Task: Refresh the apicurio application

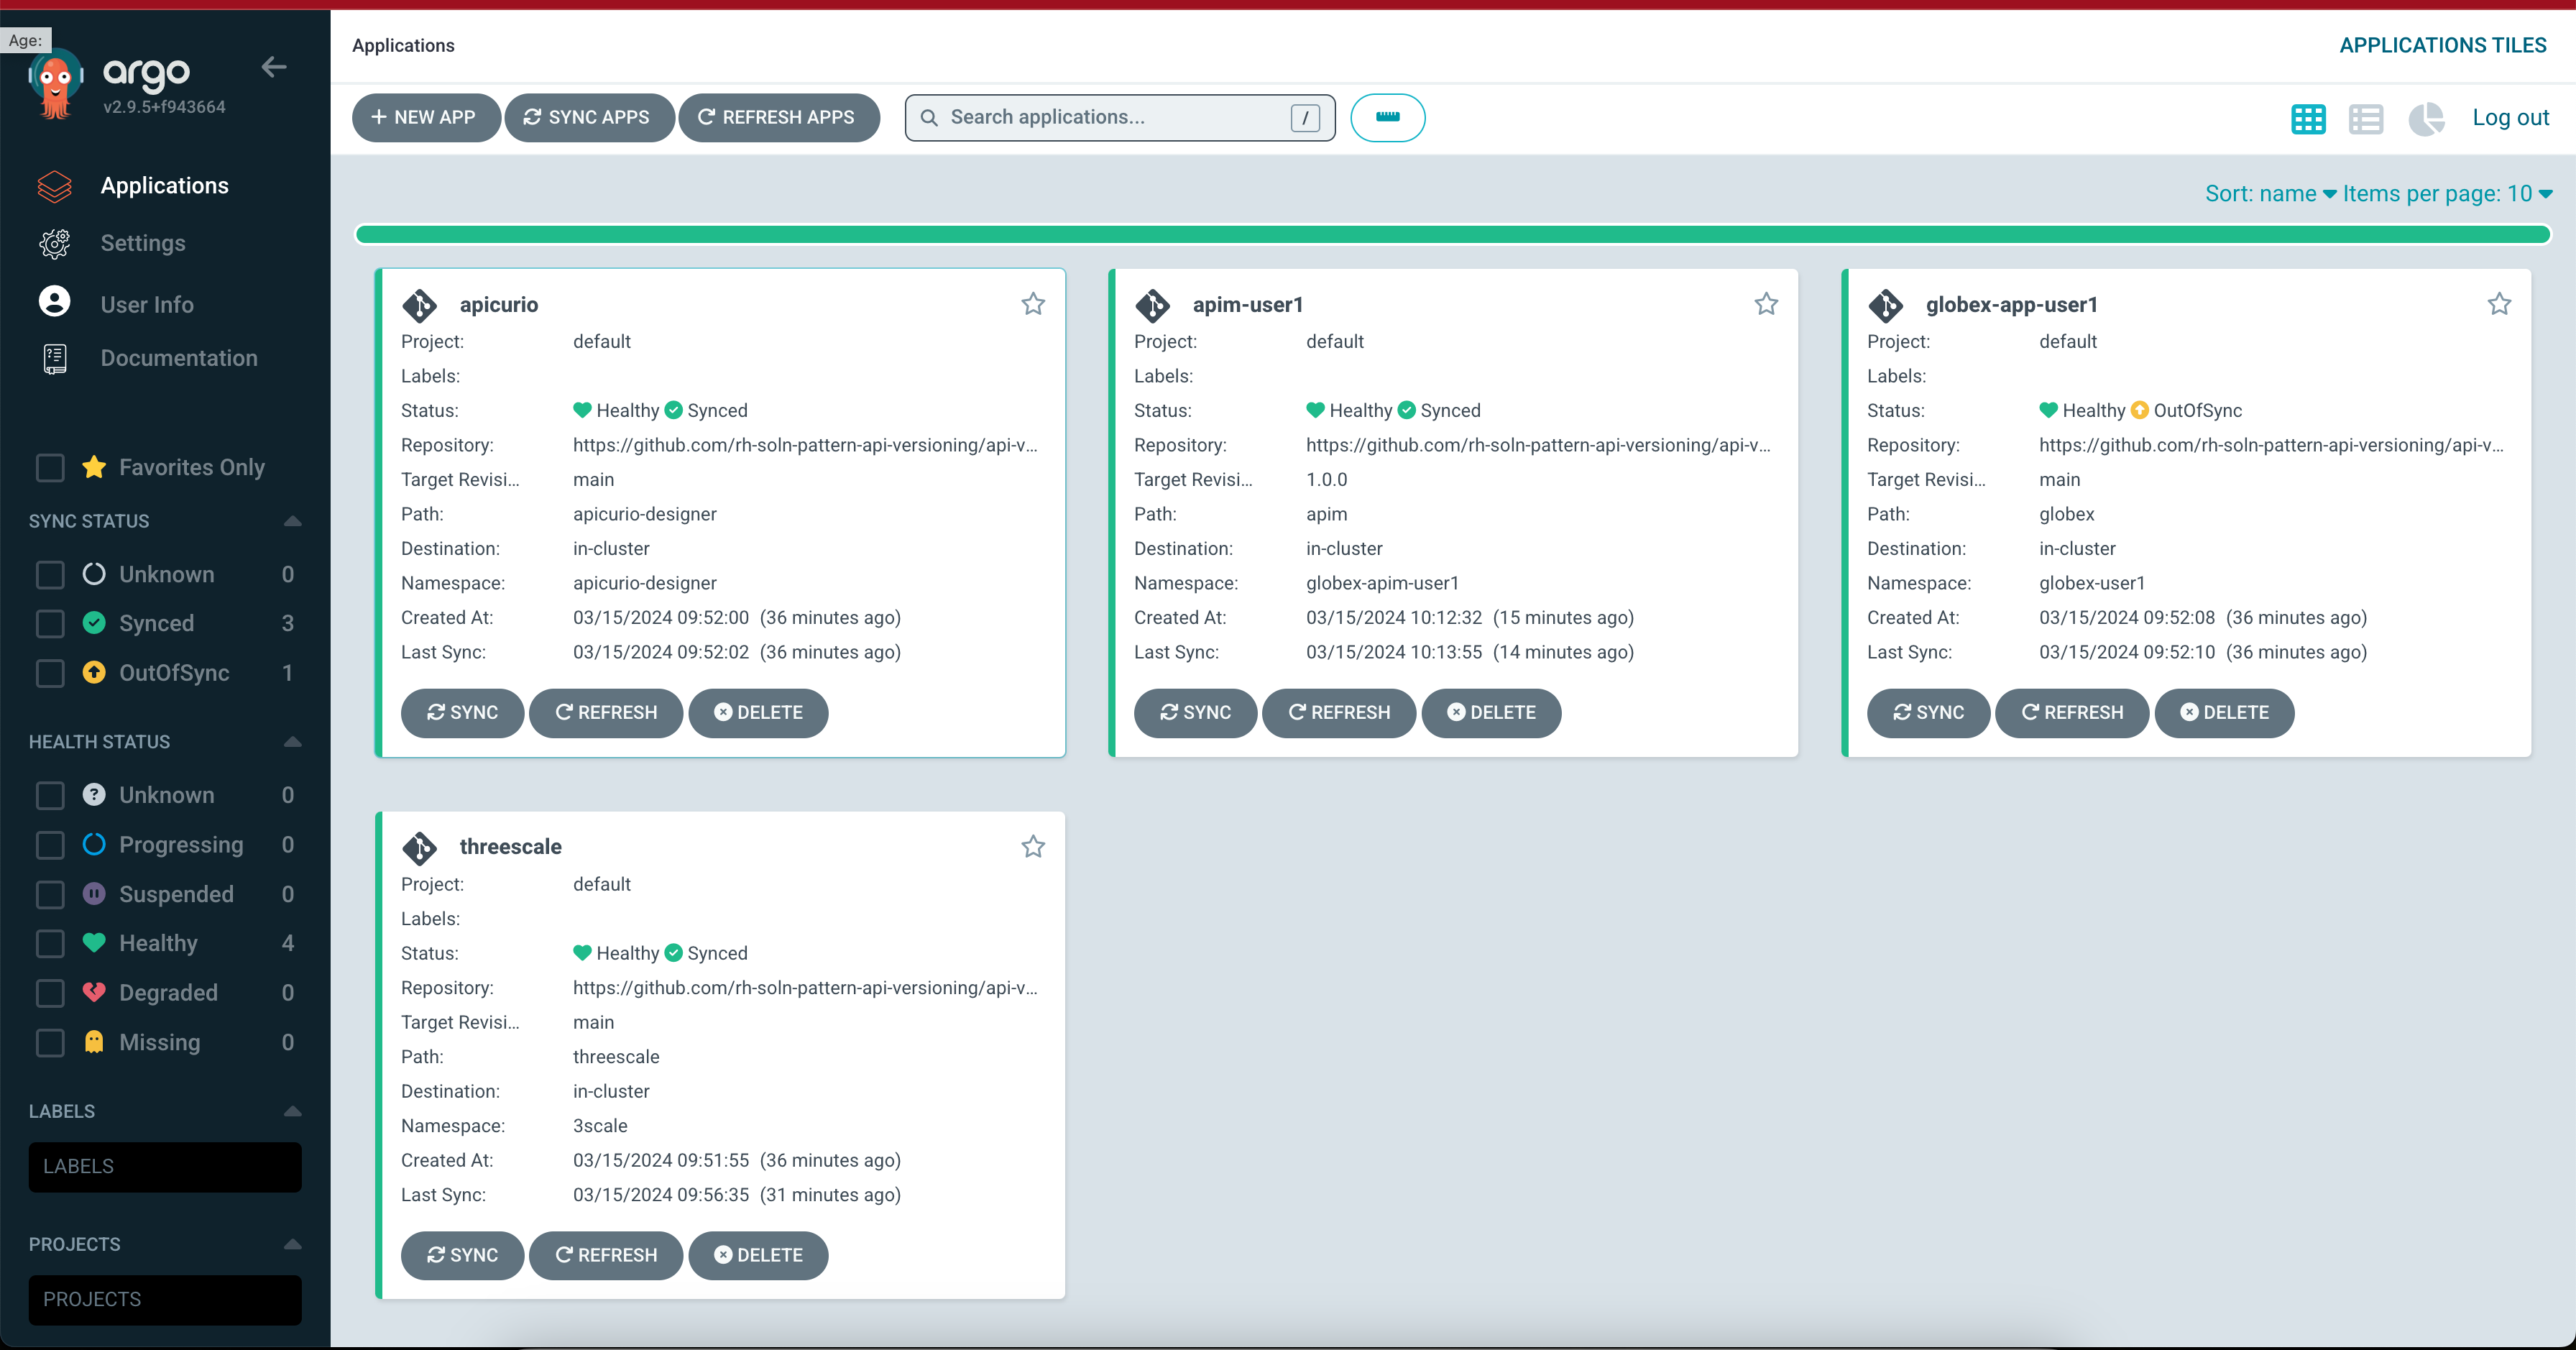Action: click(606, 713)
